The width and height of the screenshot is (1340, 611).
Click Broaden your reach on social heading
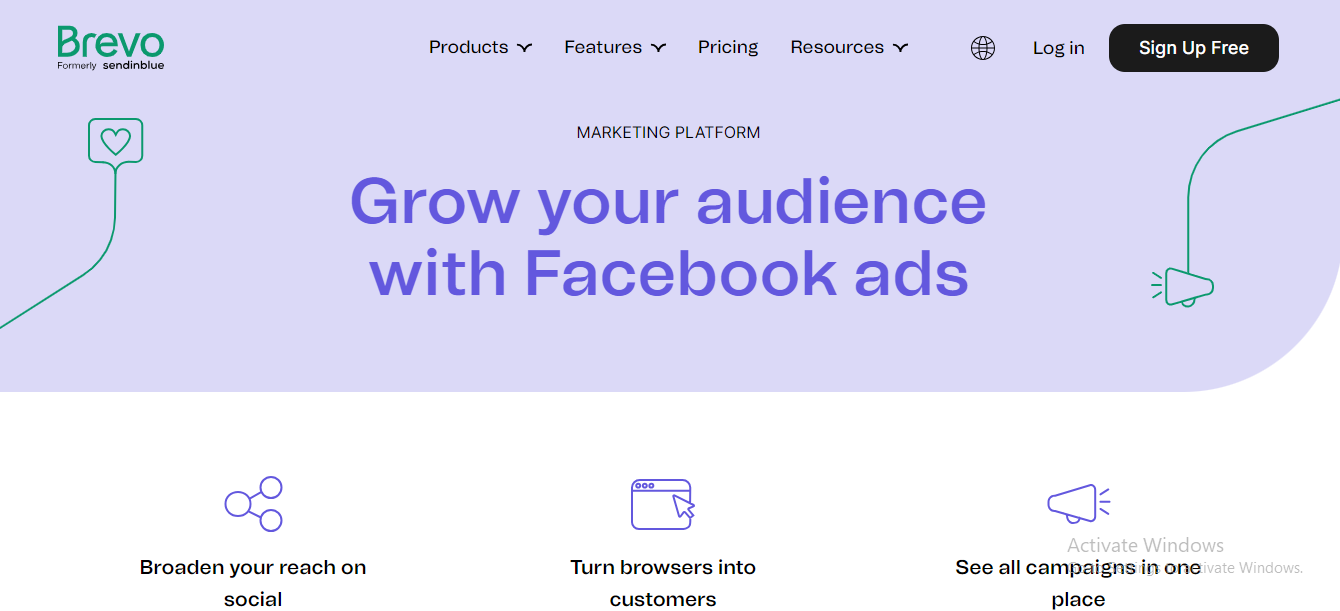tap(253, 583)
